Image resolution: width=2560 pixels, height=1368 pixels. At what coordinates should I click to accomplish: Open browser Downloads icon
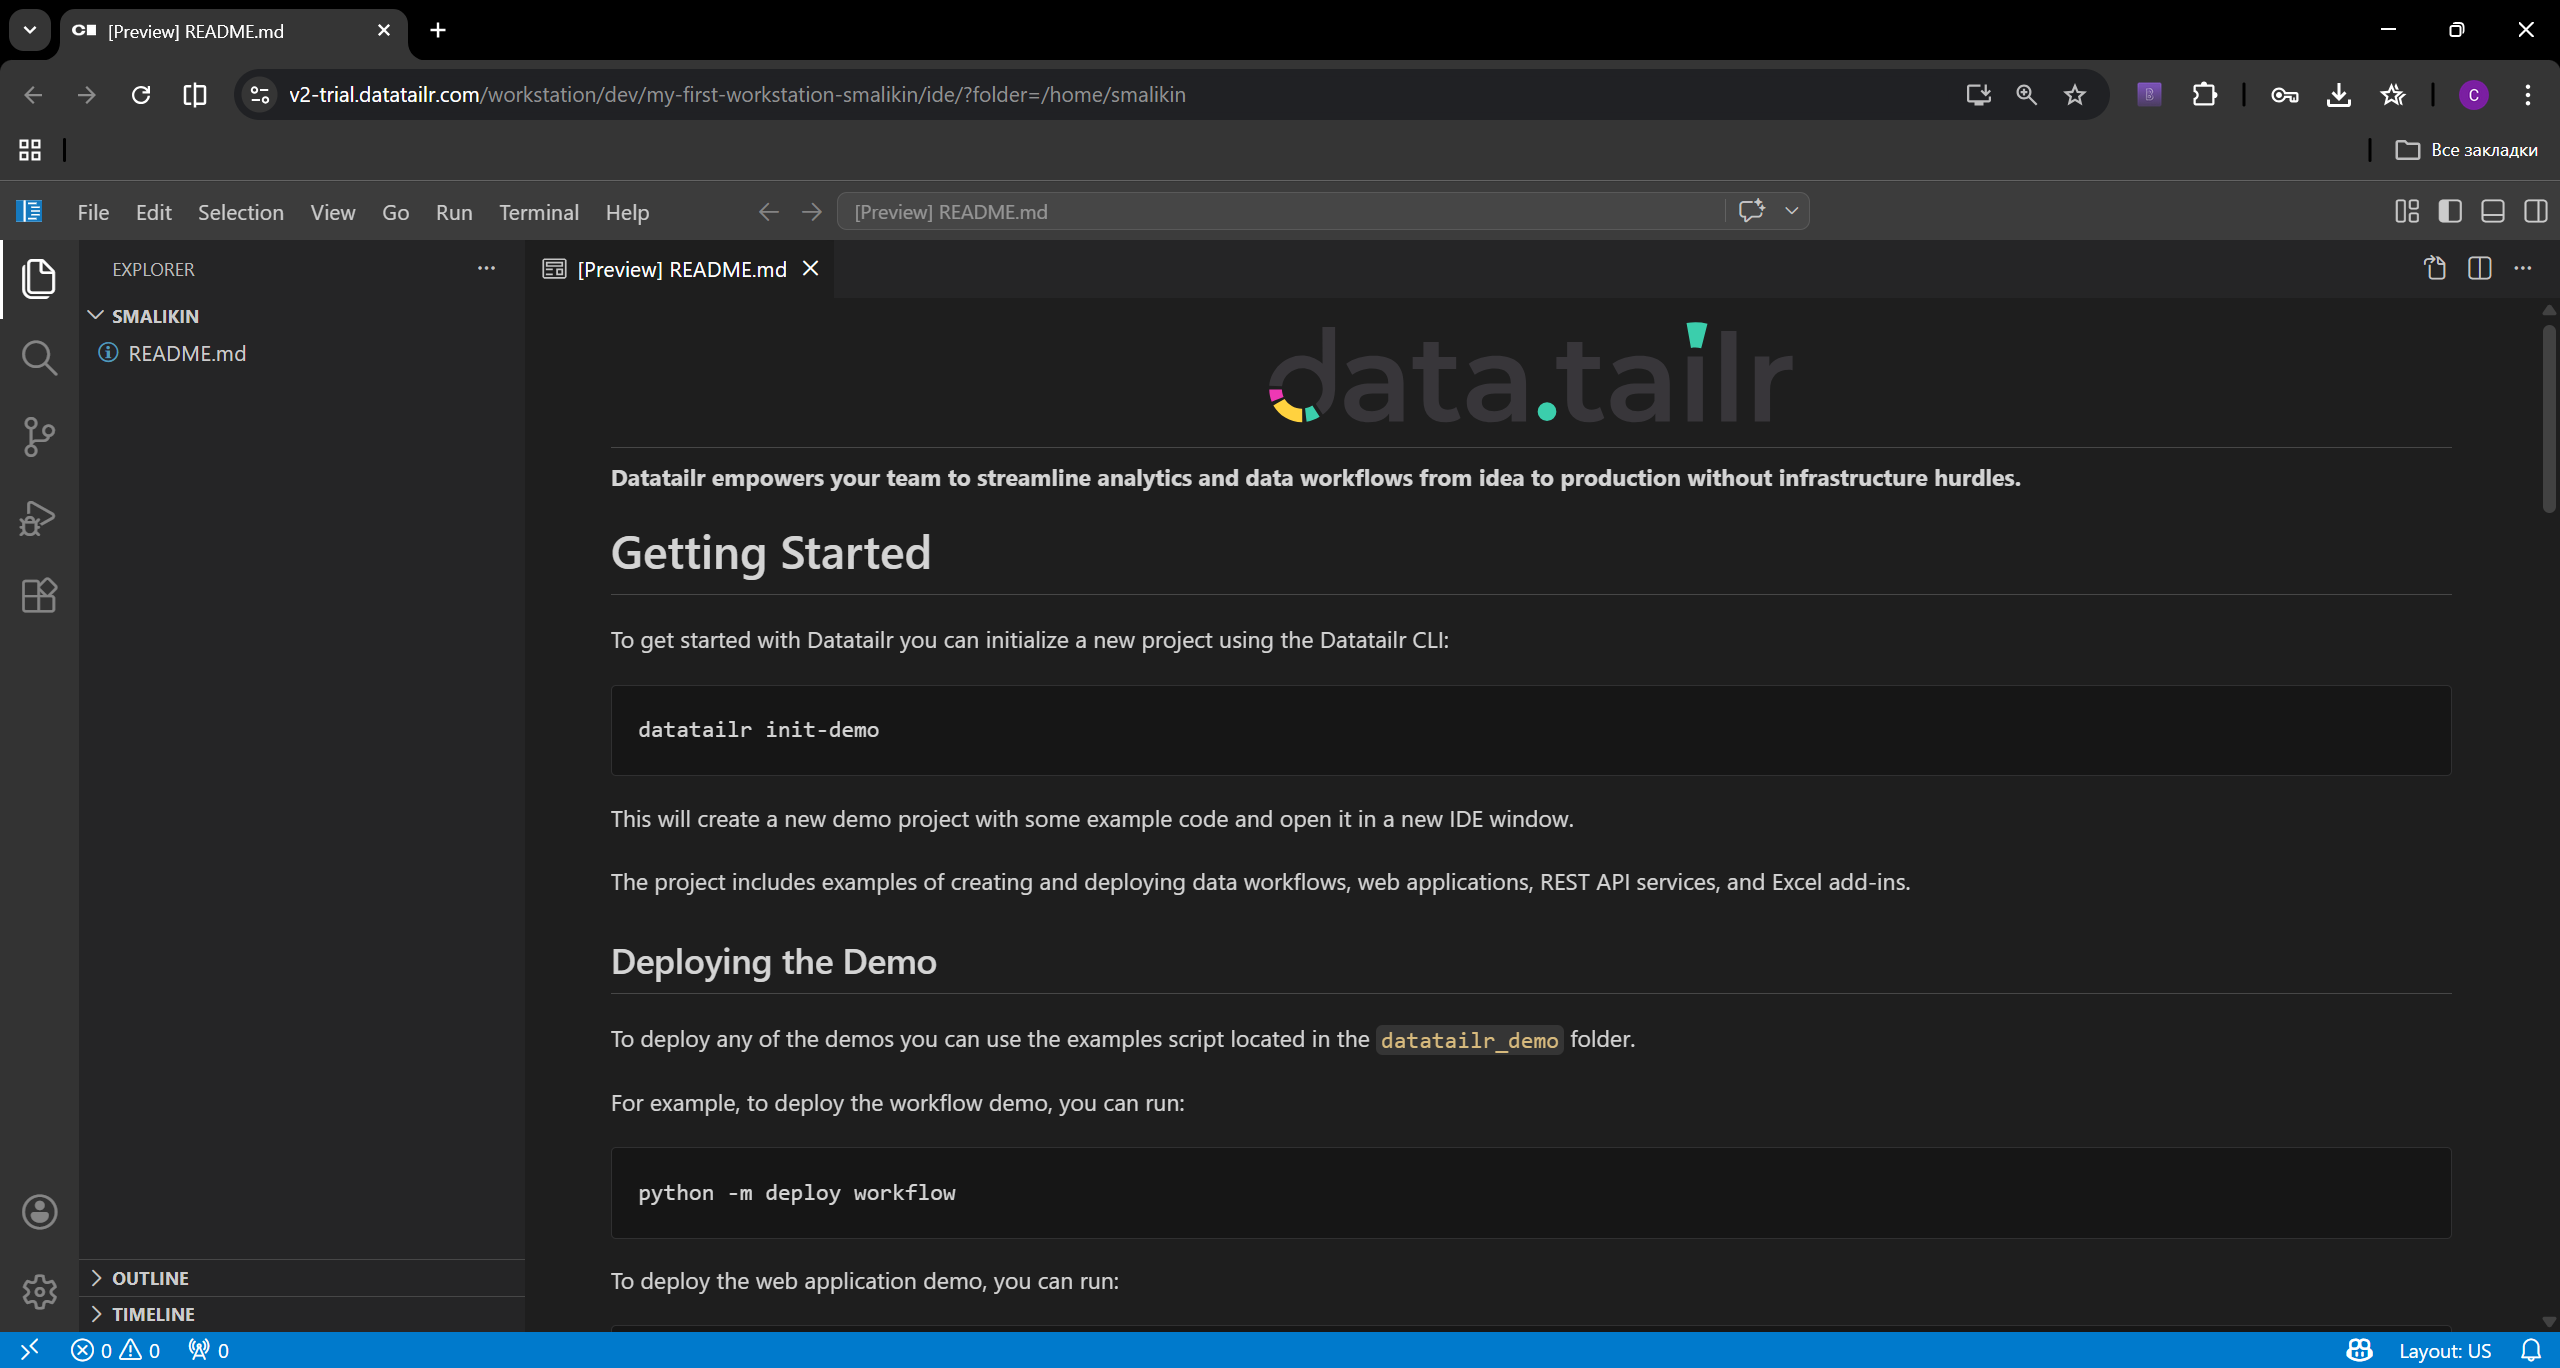click(x=2338, y=94)
